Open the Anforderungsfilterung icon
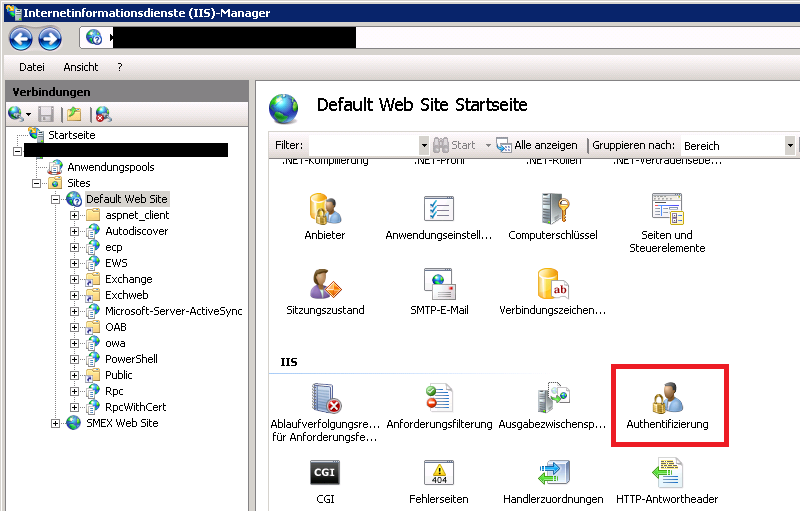 coord(439,400)
